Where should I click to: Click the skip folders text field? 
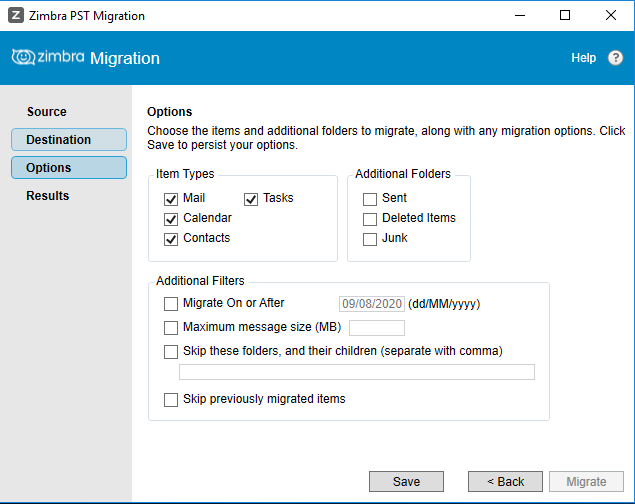[357, 372]
